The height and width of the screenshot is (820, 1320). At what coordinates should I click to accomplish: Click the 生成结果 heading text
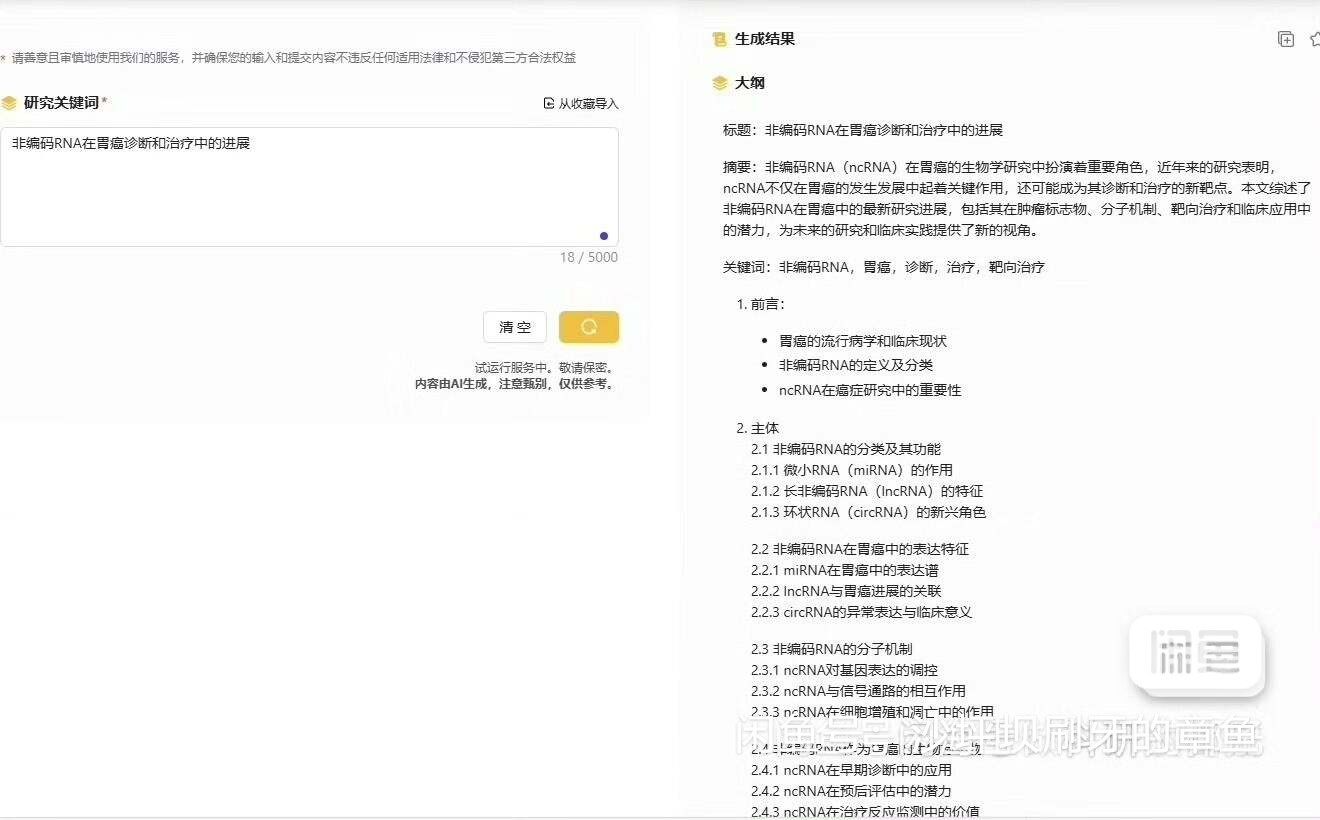click(765, 39)
